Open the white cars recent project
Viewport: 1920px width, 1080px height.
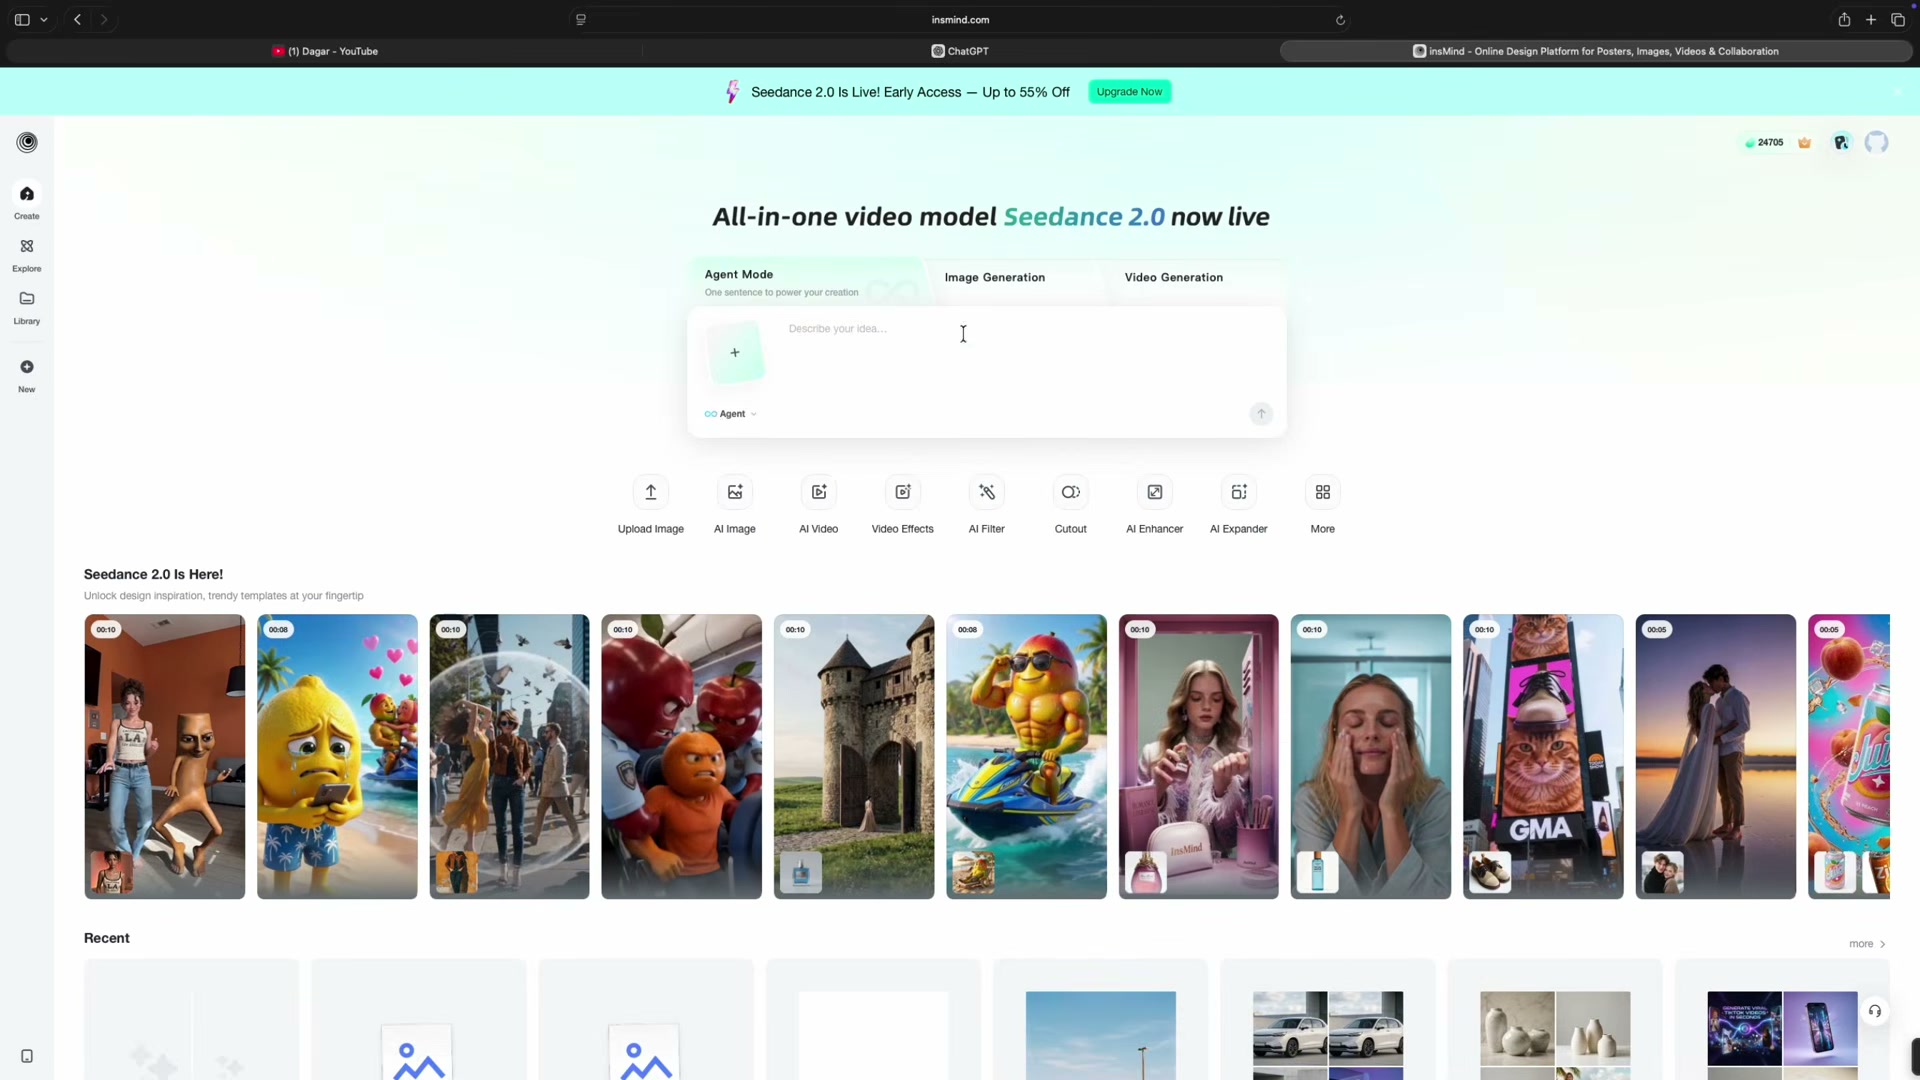1328,1020
